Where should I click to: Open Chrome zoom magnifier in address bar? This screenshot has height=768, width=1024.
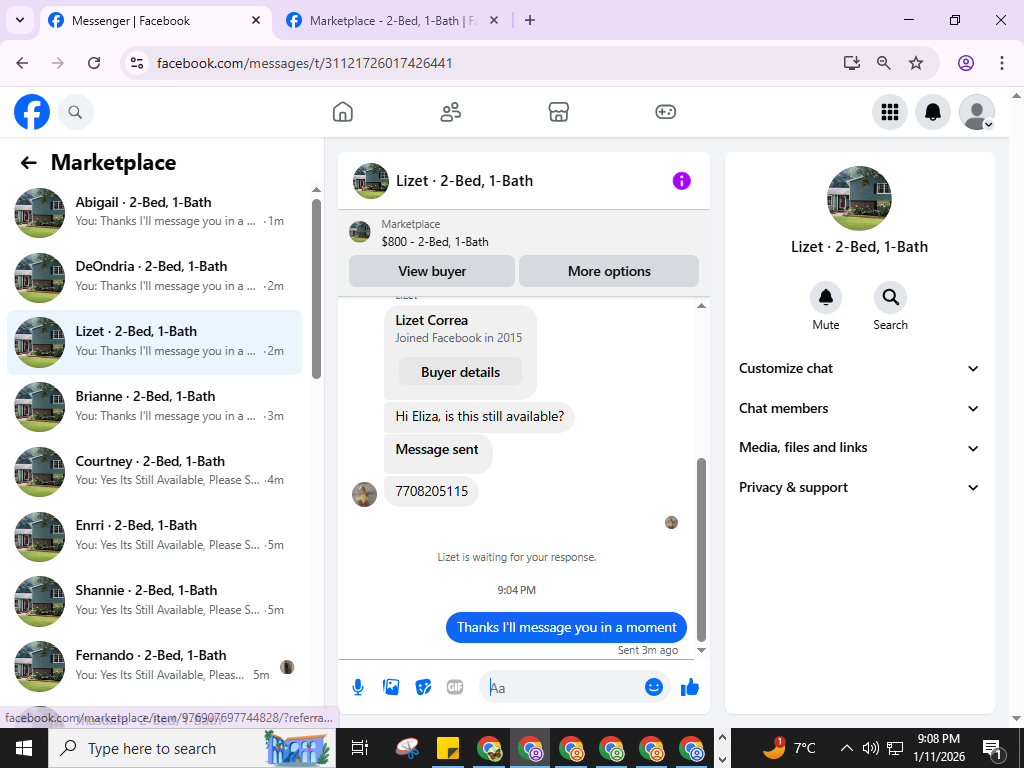884,63
